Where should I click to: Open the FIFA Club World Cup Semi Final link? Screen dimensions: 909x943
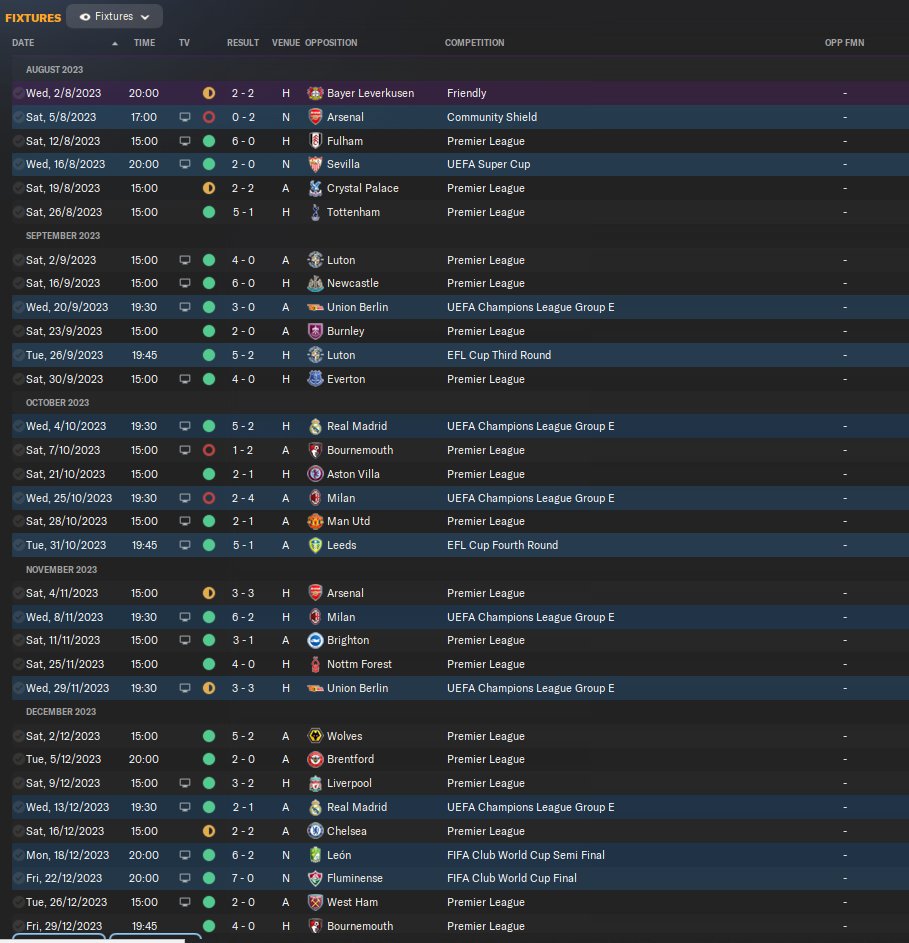click(x=526, y=855)
